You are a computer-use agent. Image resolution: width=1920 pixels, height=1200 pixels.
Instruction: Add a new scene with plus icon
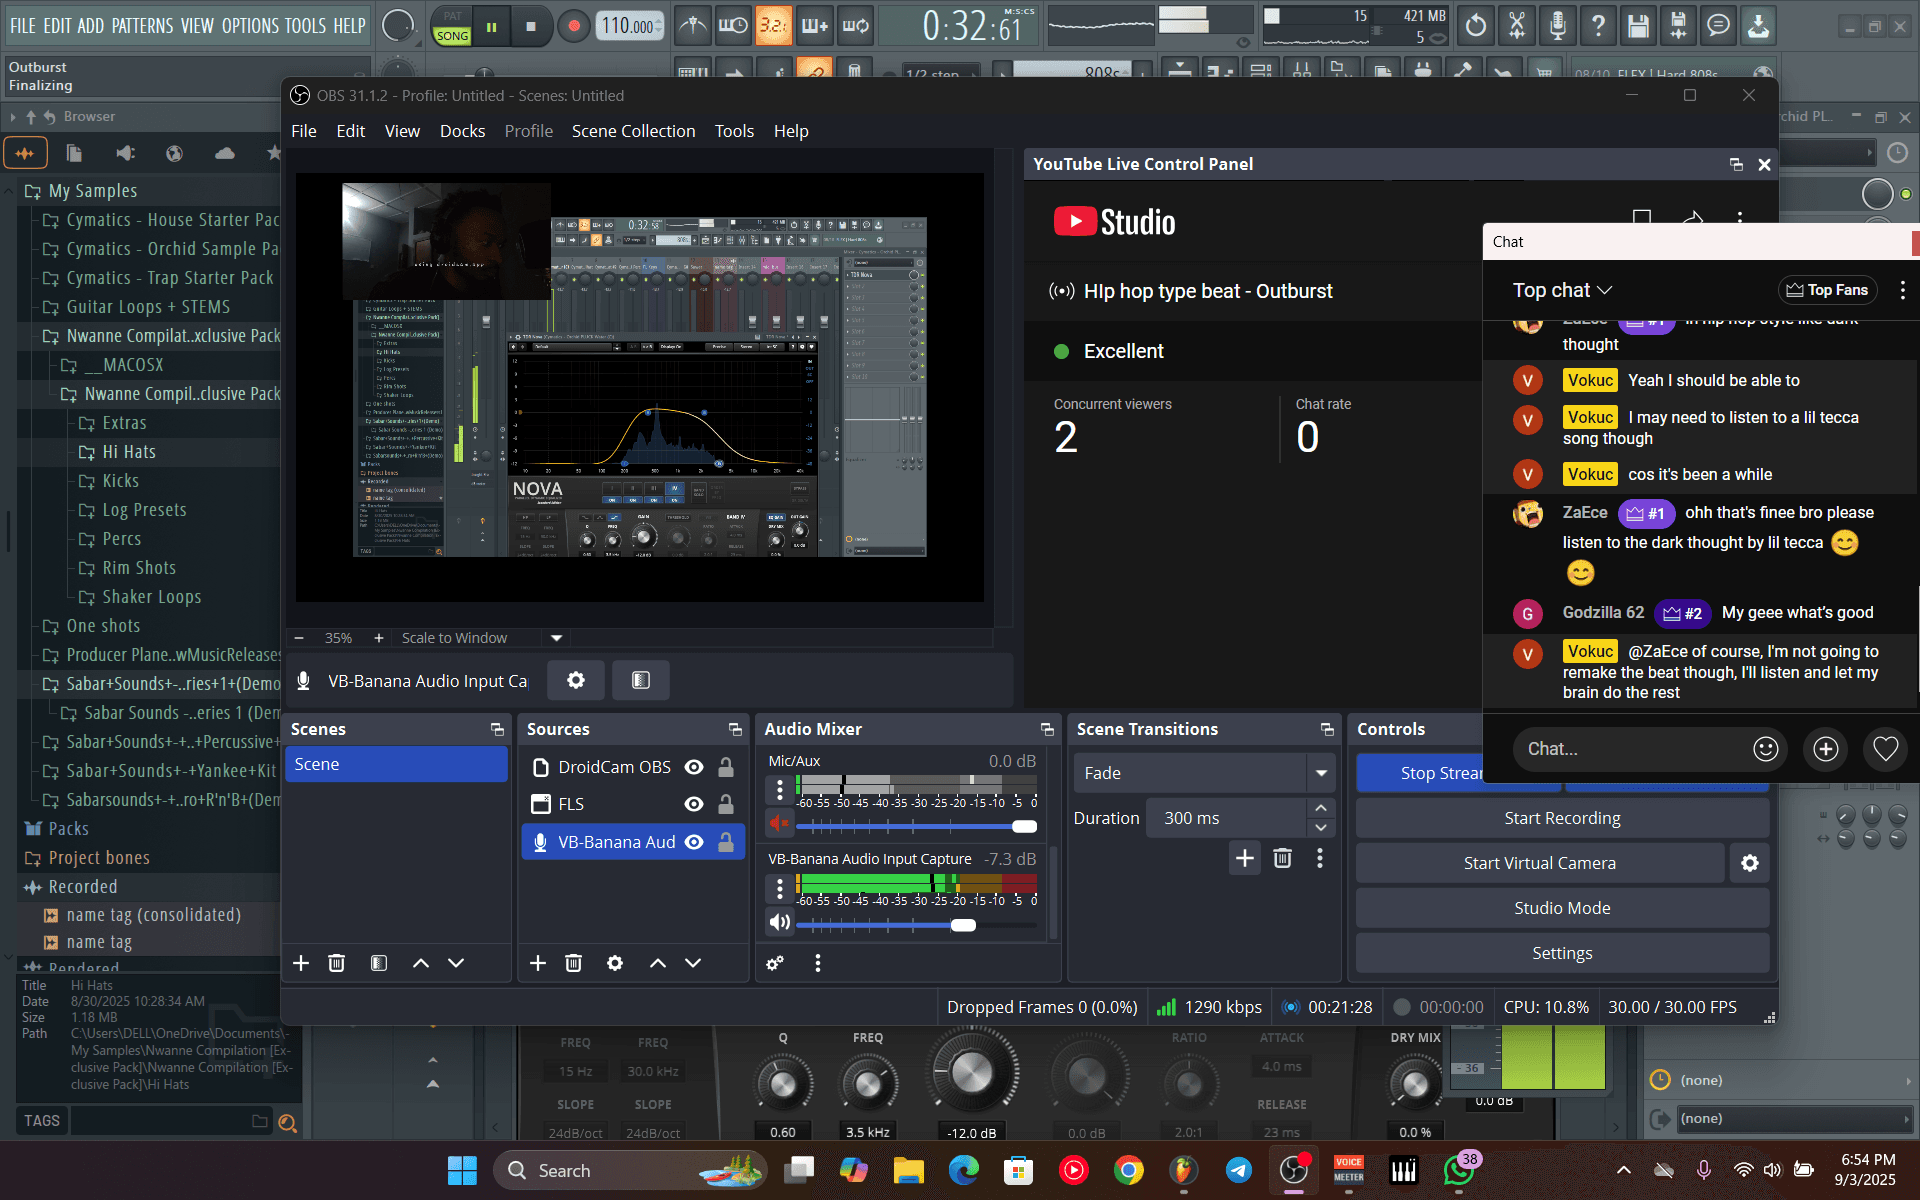tap(301, 963)
